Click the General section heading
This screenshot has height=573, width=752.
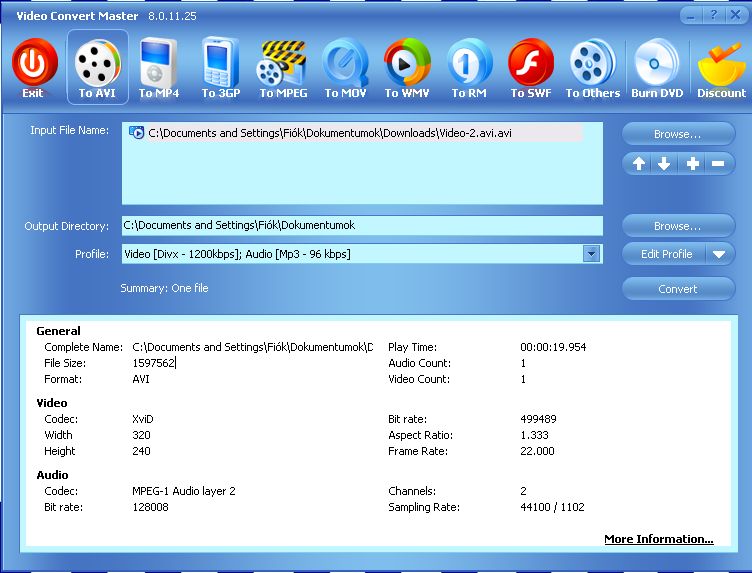[x=59, y=331]
